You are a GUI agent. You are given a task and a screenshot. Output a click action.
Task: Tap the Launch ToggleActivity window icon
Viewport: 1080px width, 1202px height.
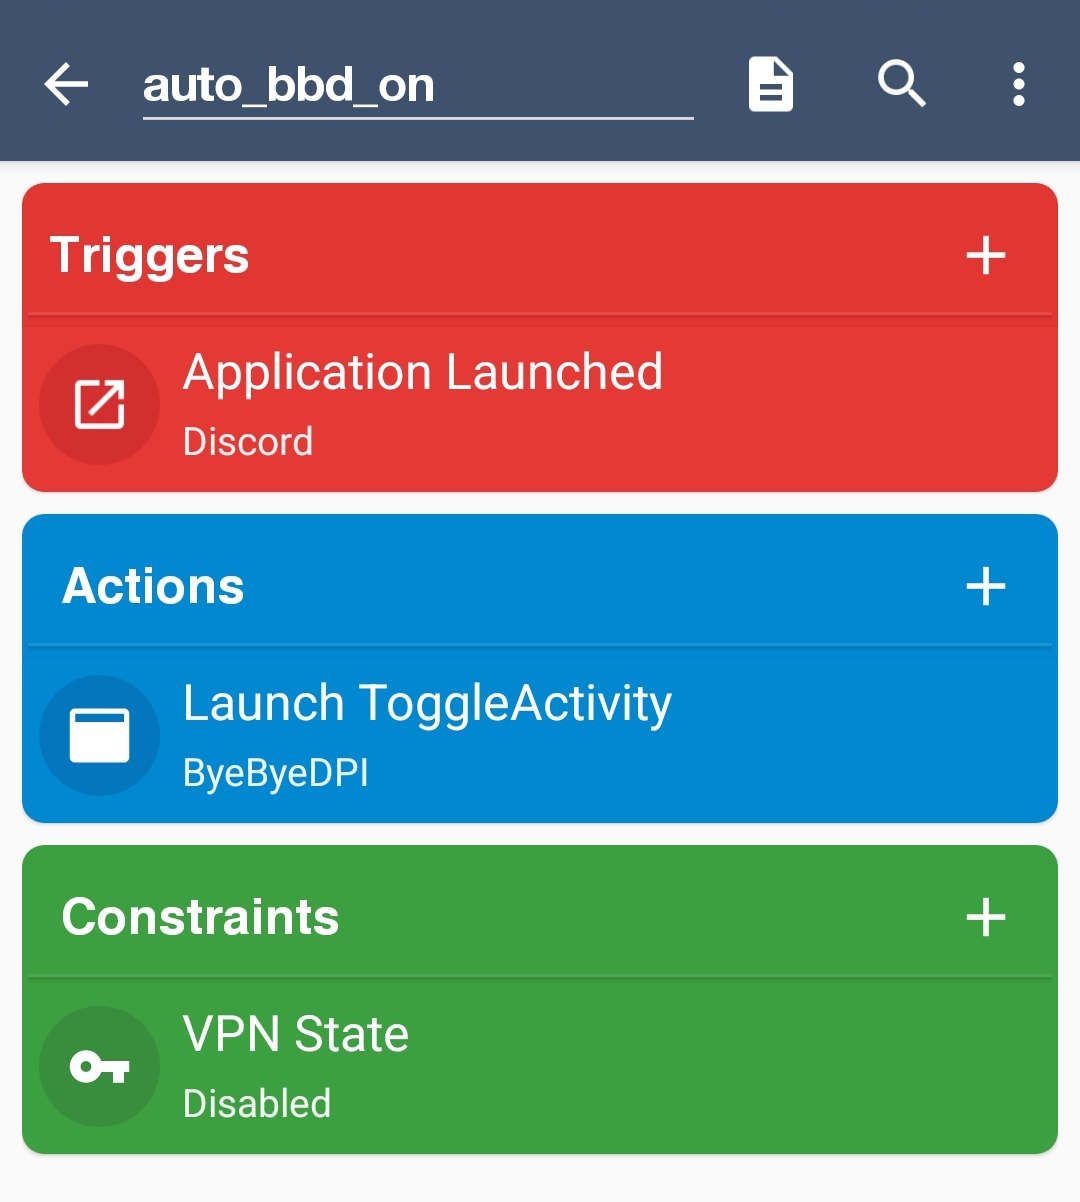point(99,735)
